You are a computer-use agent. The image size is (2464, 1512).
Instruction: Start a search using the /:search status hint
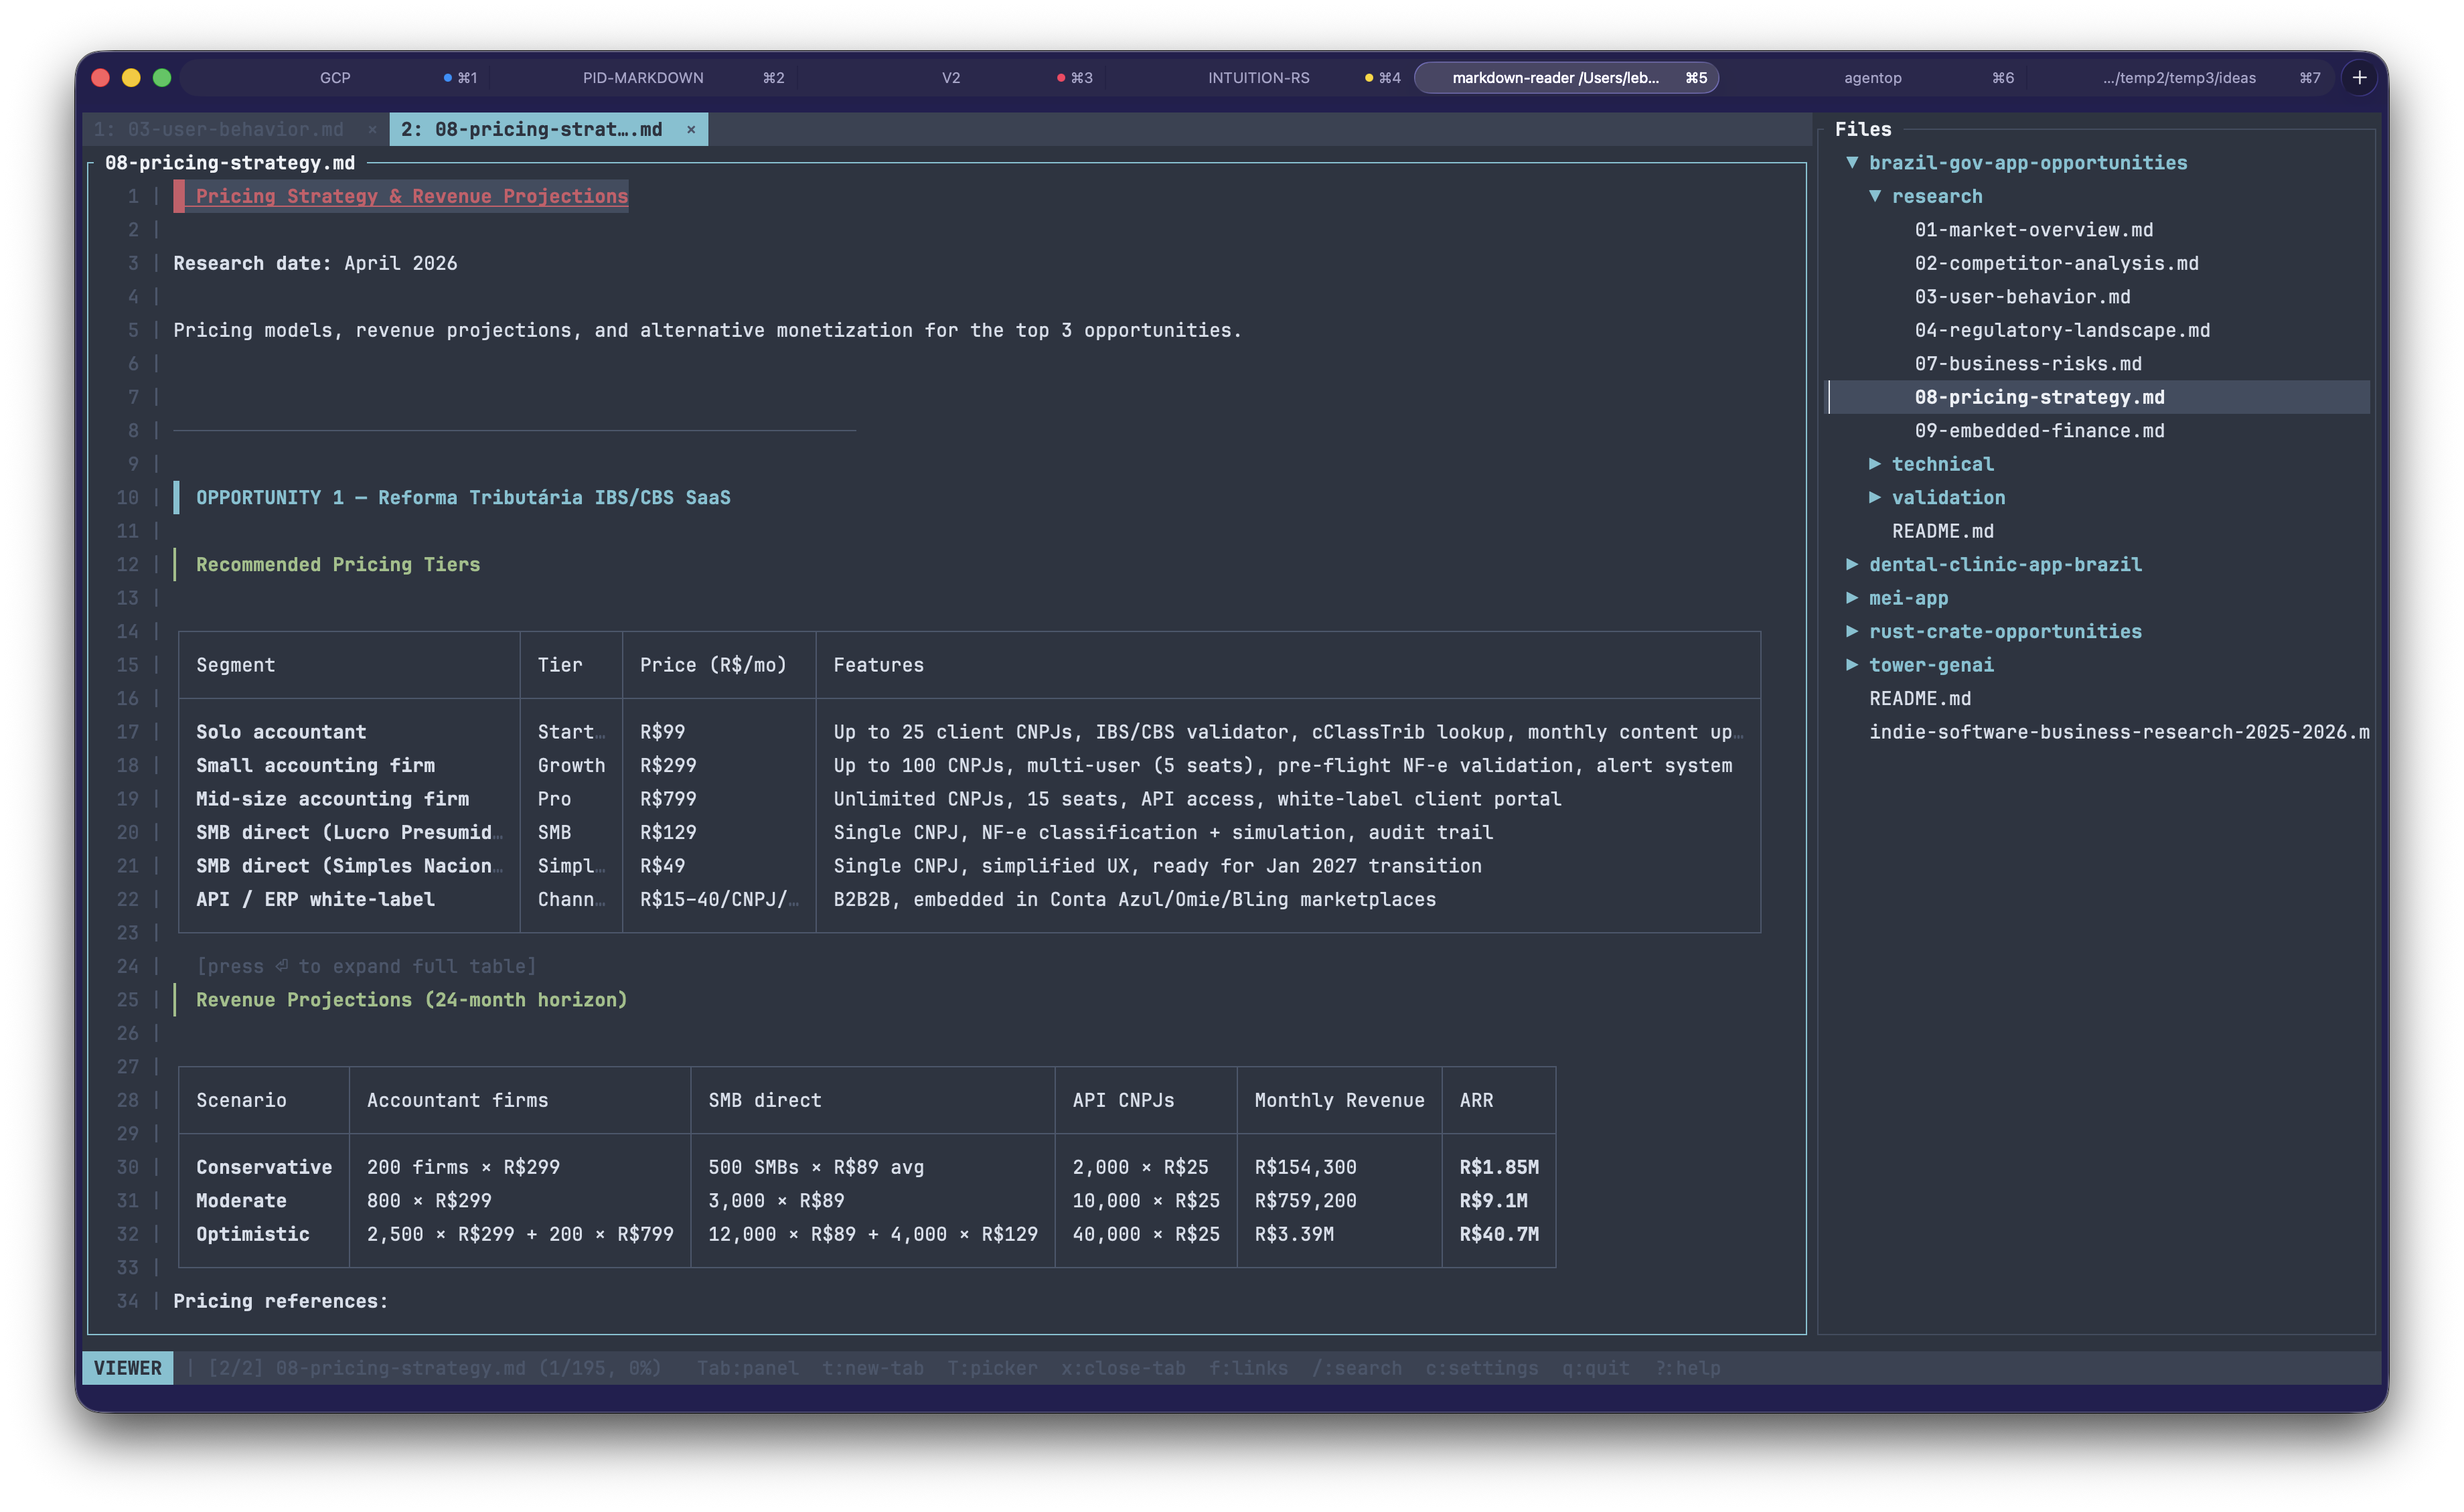click(x=1357, y=1367)
